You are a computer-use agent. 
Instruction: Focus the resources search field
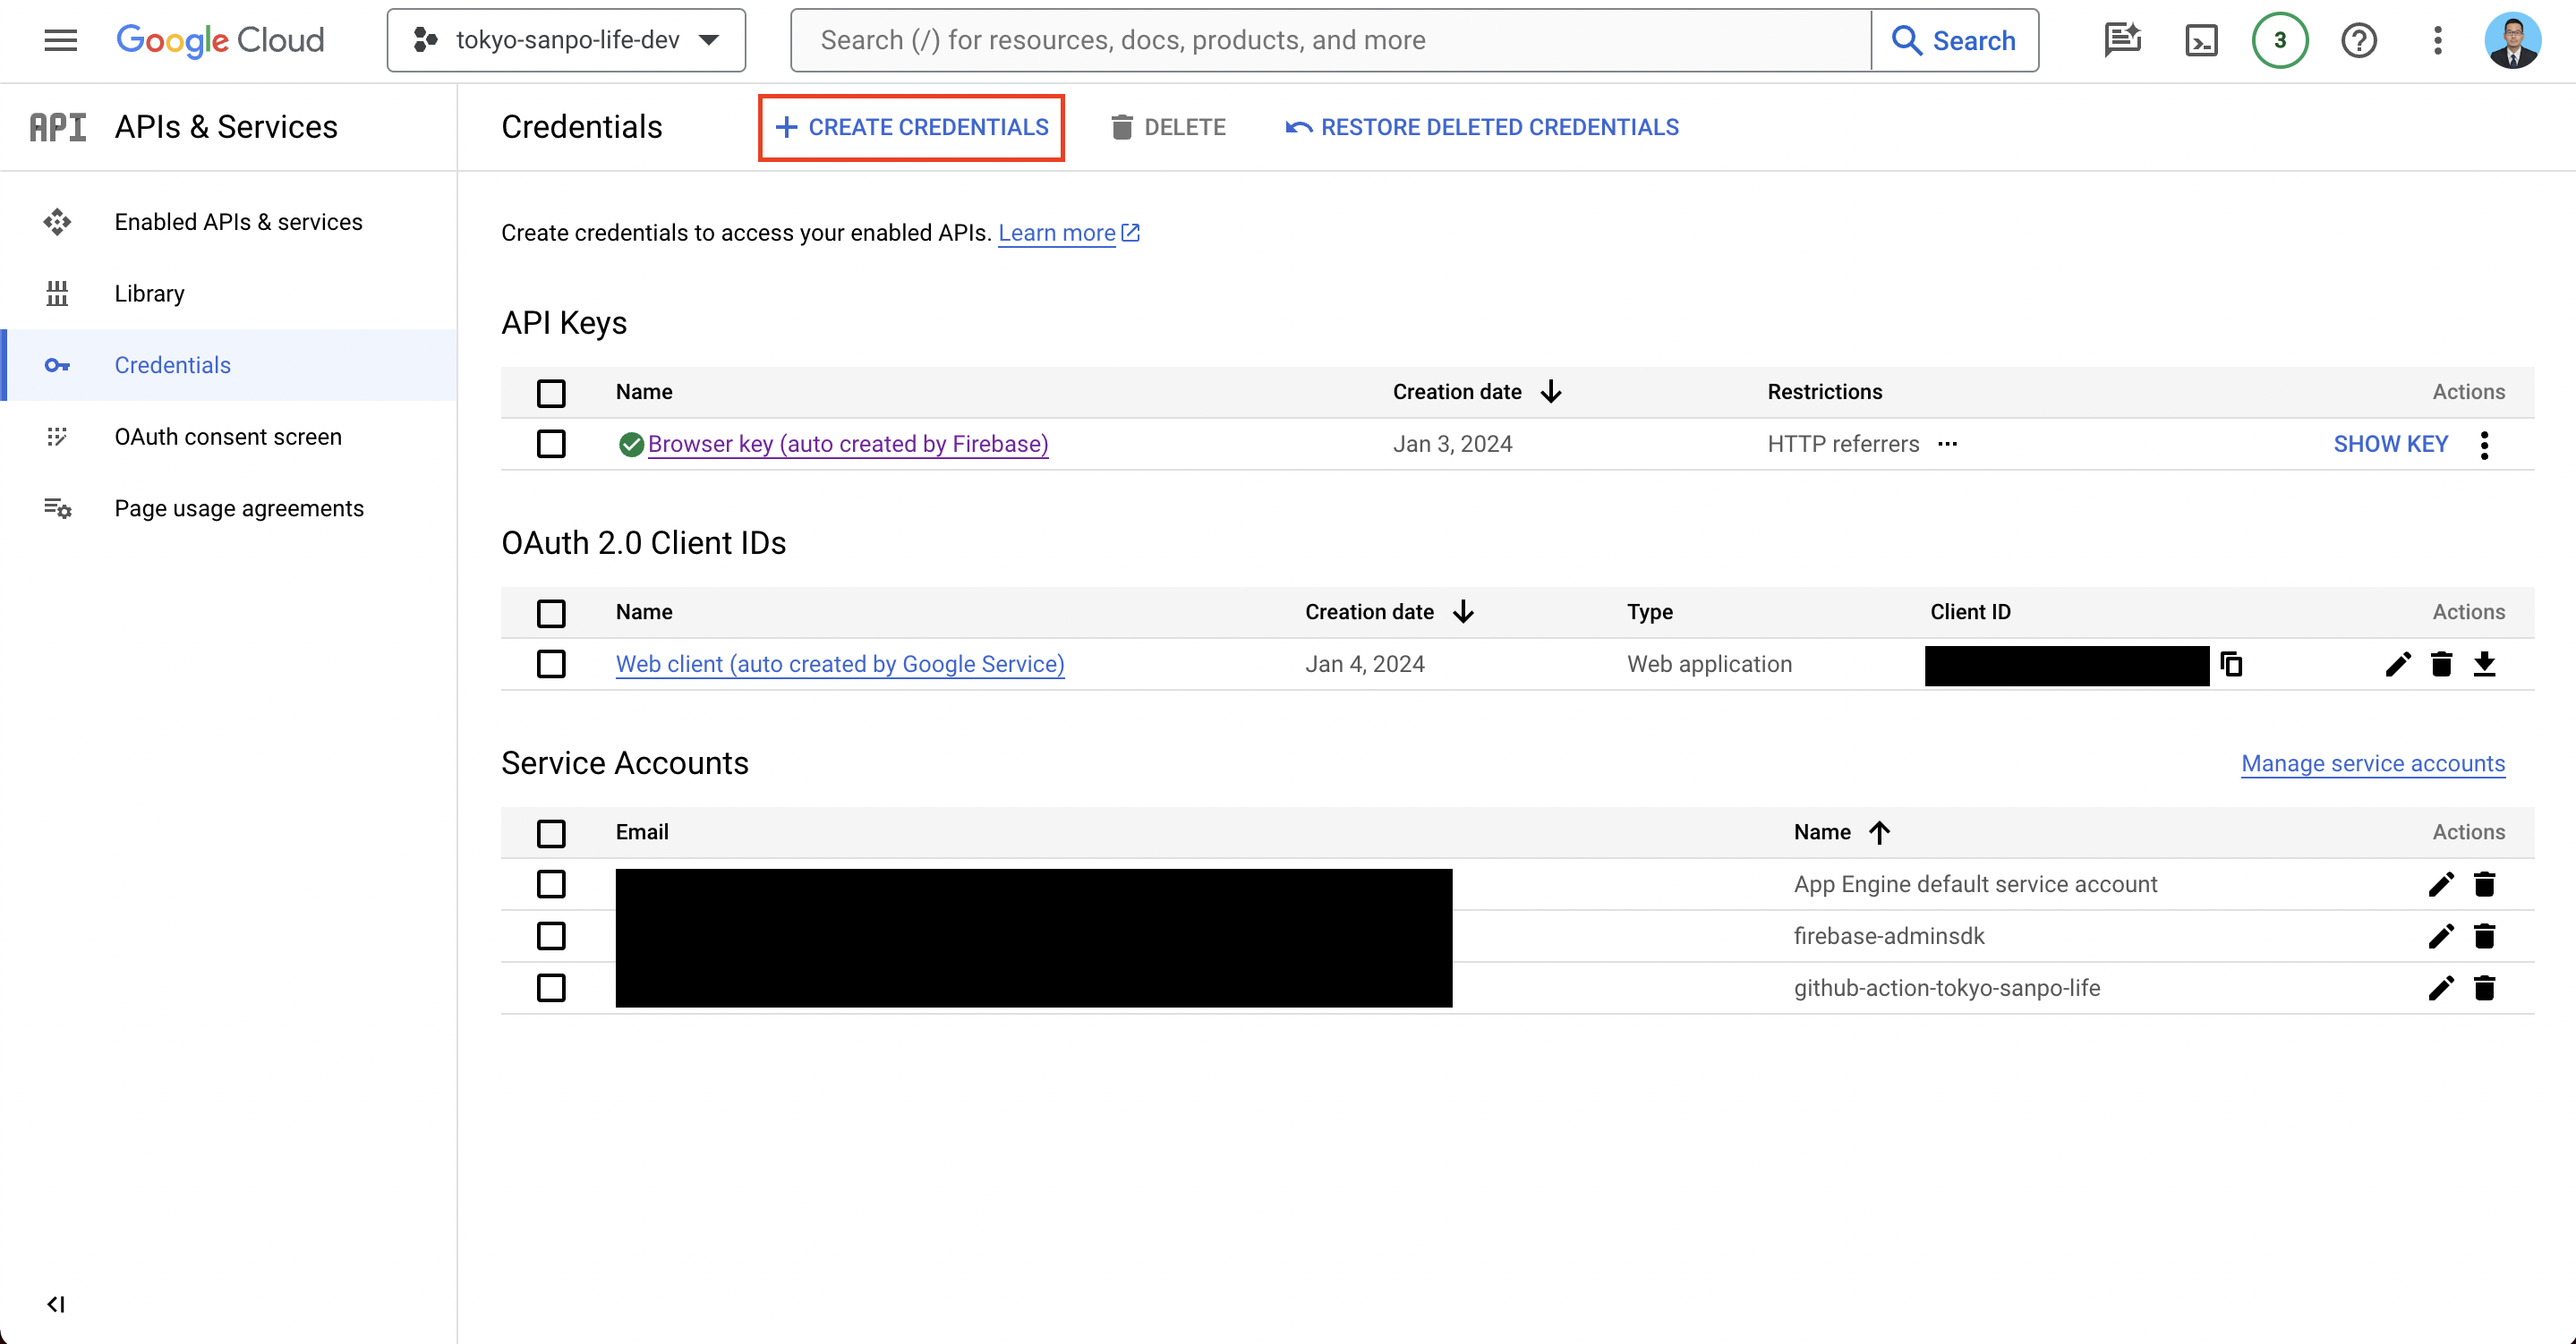[1330, 41]
